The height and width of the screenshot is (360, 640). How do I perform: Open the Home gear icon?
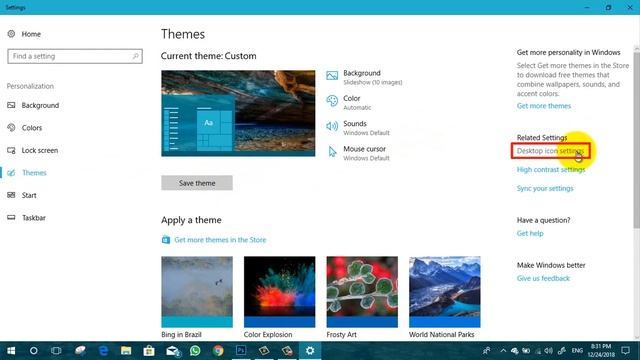(11, 34)
